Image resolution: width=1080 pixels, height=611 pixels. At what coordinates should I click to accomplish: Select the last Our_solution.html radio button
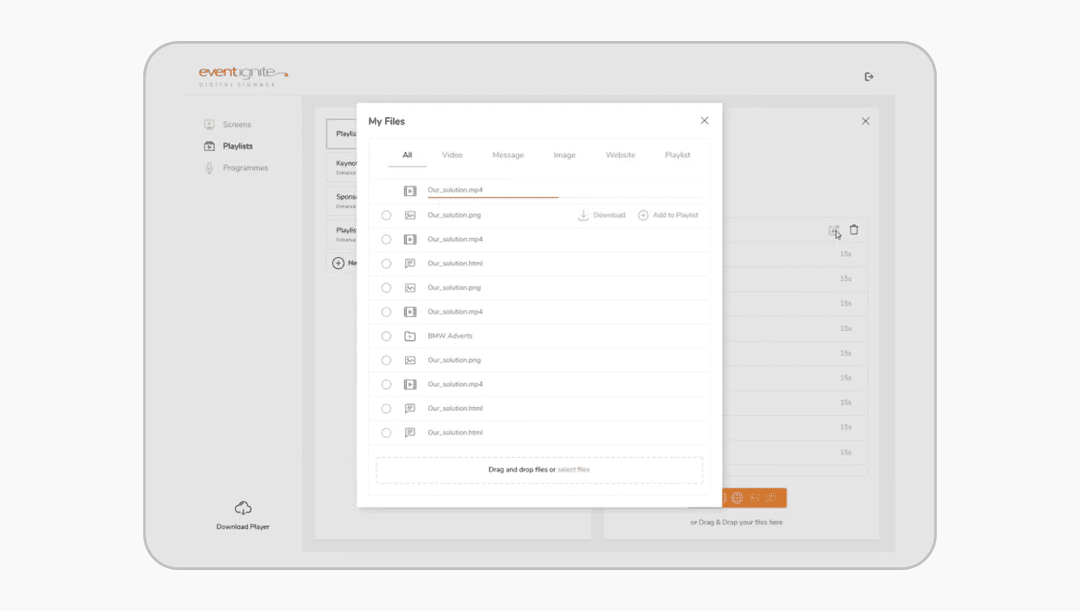pyautogui.click(x=386, y=433)
